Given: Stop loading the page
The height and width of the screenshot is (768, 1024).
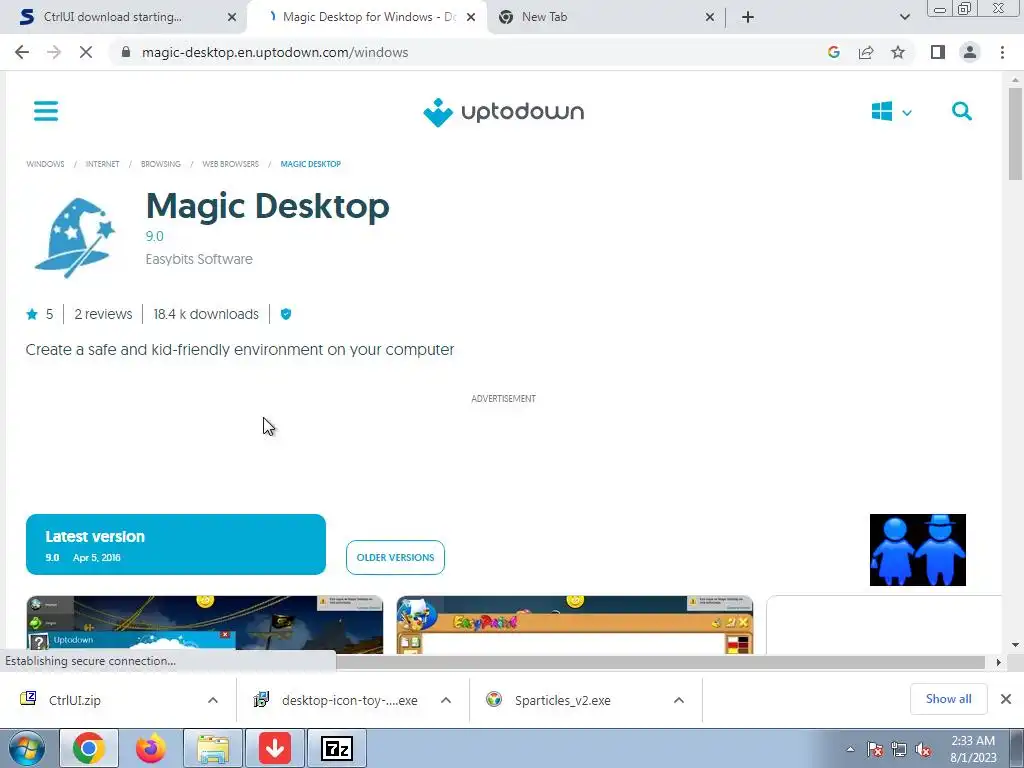Looking at the screenshot, I should pyautogui.click(x=86, y=52).
